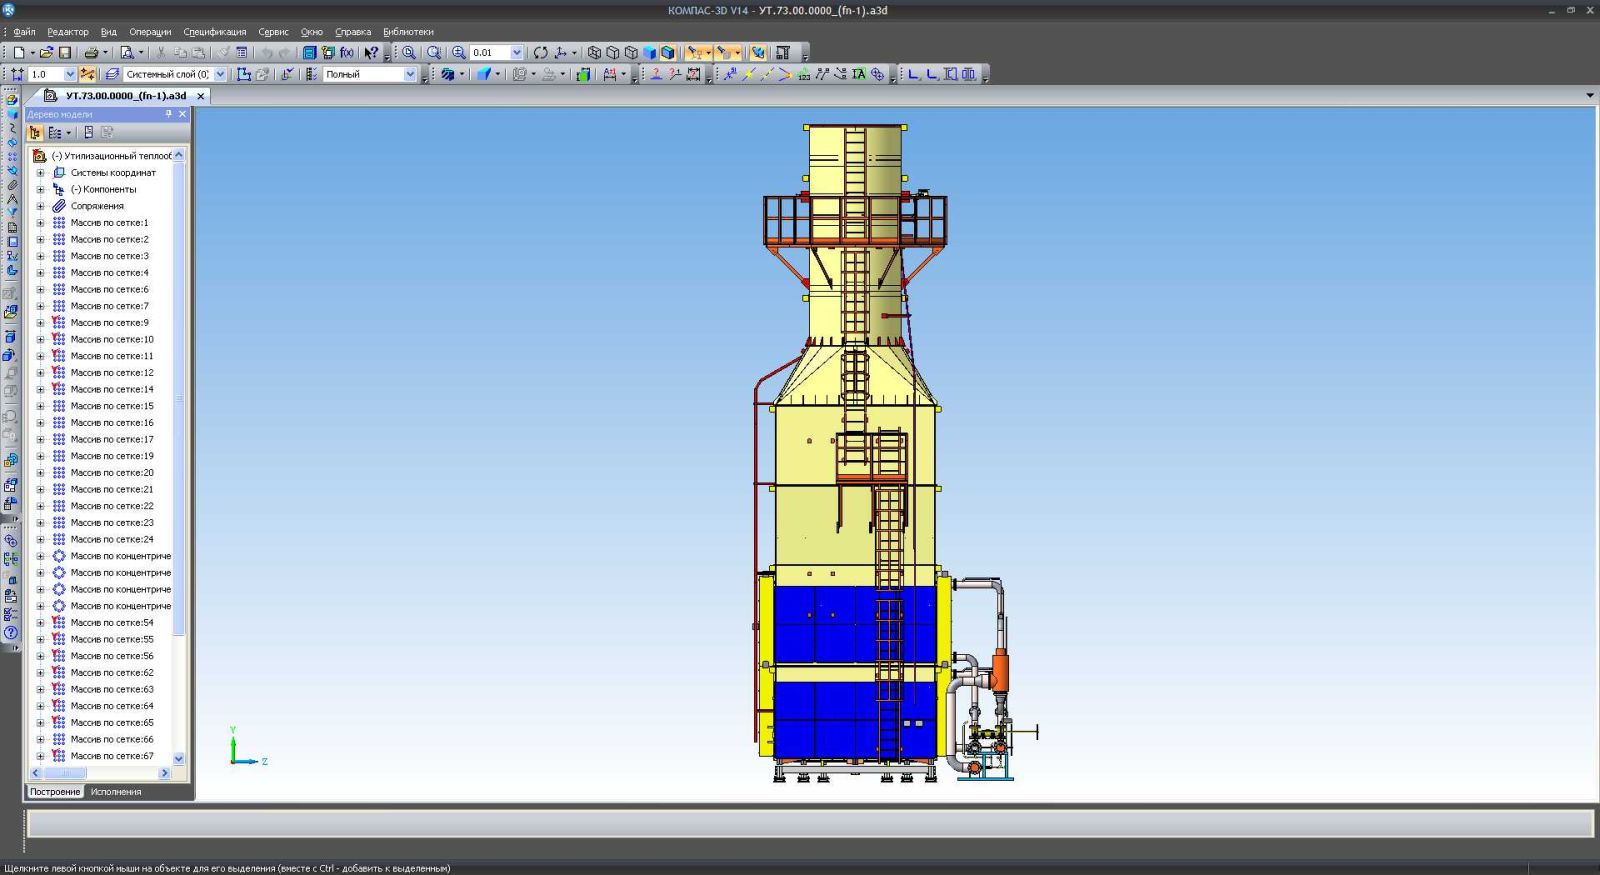This screenshot has height=875, width=1600.
Task: Click the Rotate view tool
Action: [540, 52]
